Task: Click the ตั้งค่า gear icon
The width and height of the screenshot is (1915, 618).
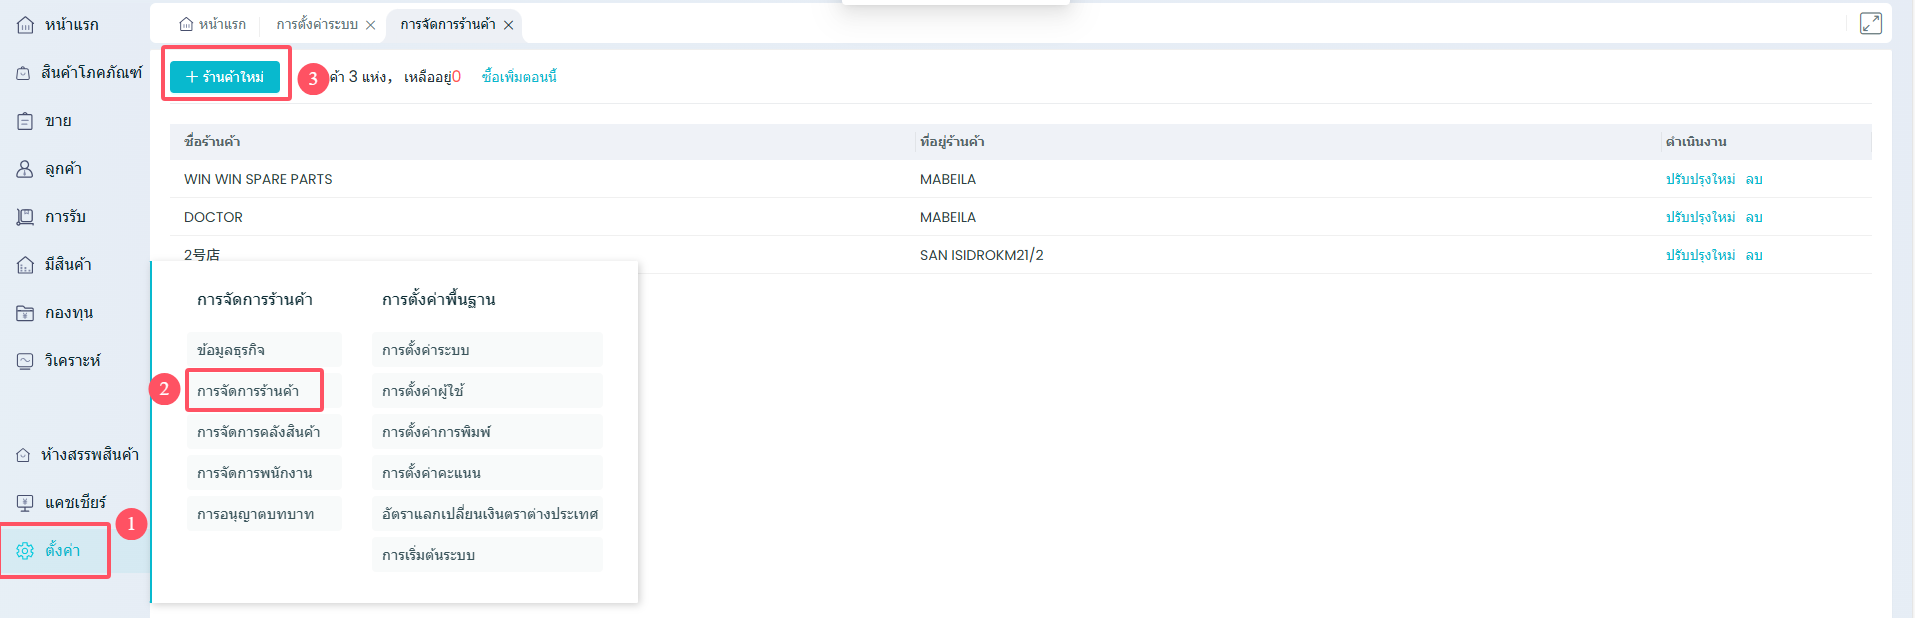Action: tap(25, 551)
